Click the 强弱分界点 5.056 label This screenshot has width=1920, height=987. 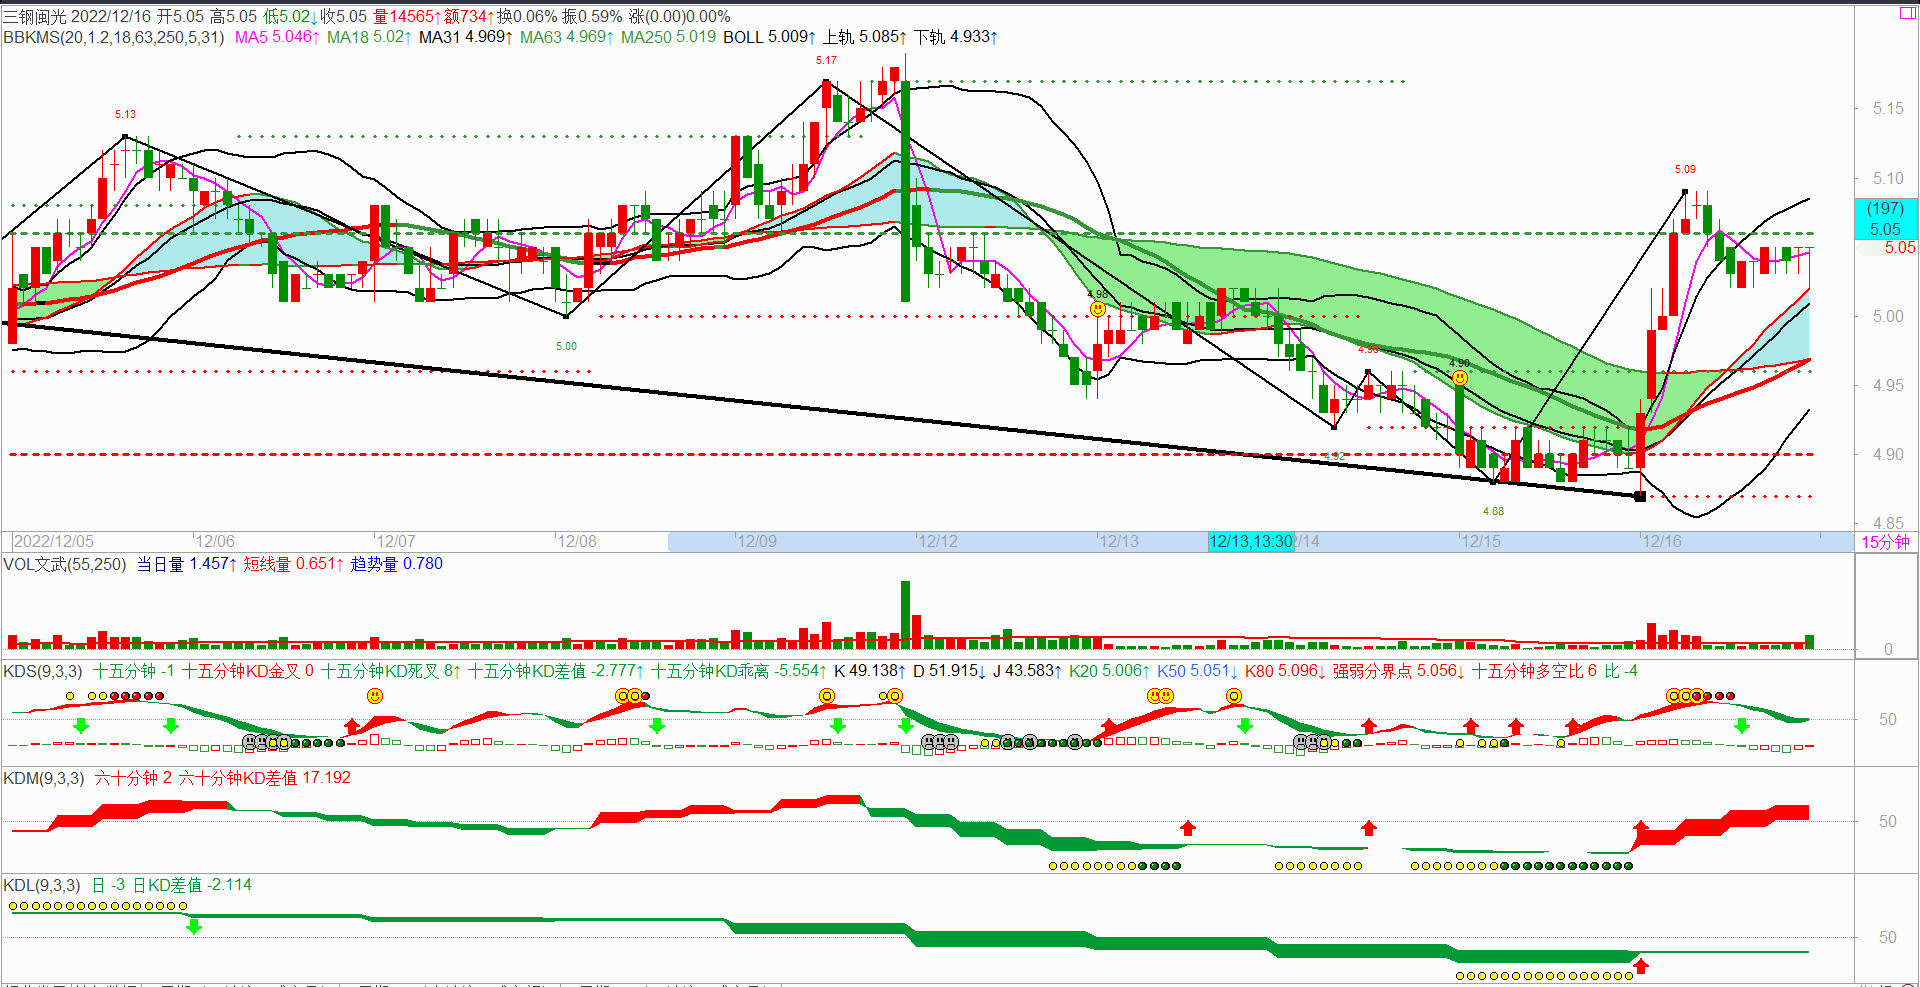click(x=1398, y=671)
